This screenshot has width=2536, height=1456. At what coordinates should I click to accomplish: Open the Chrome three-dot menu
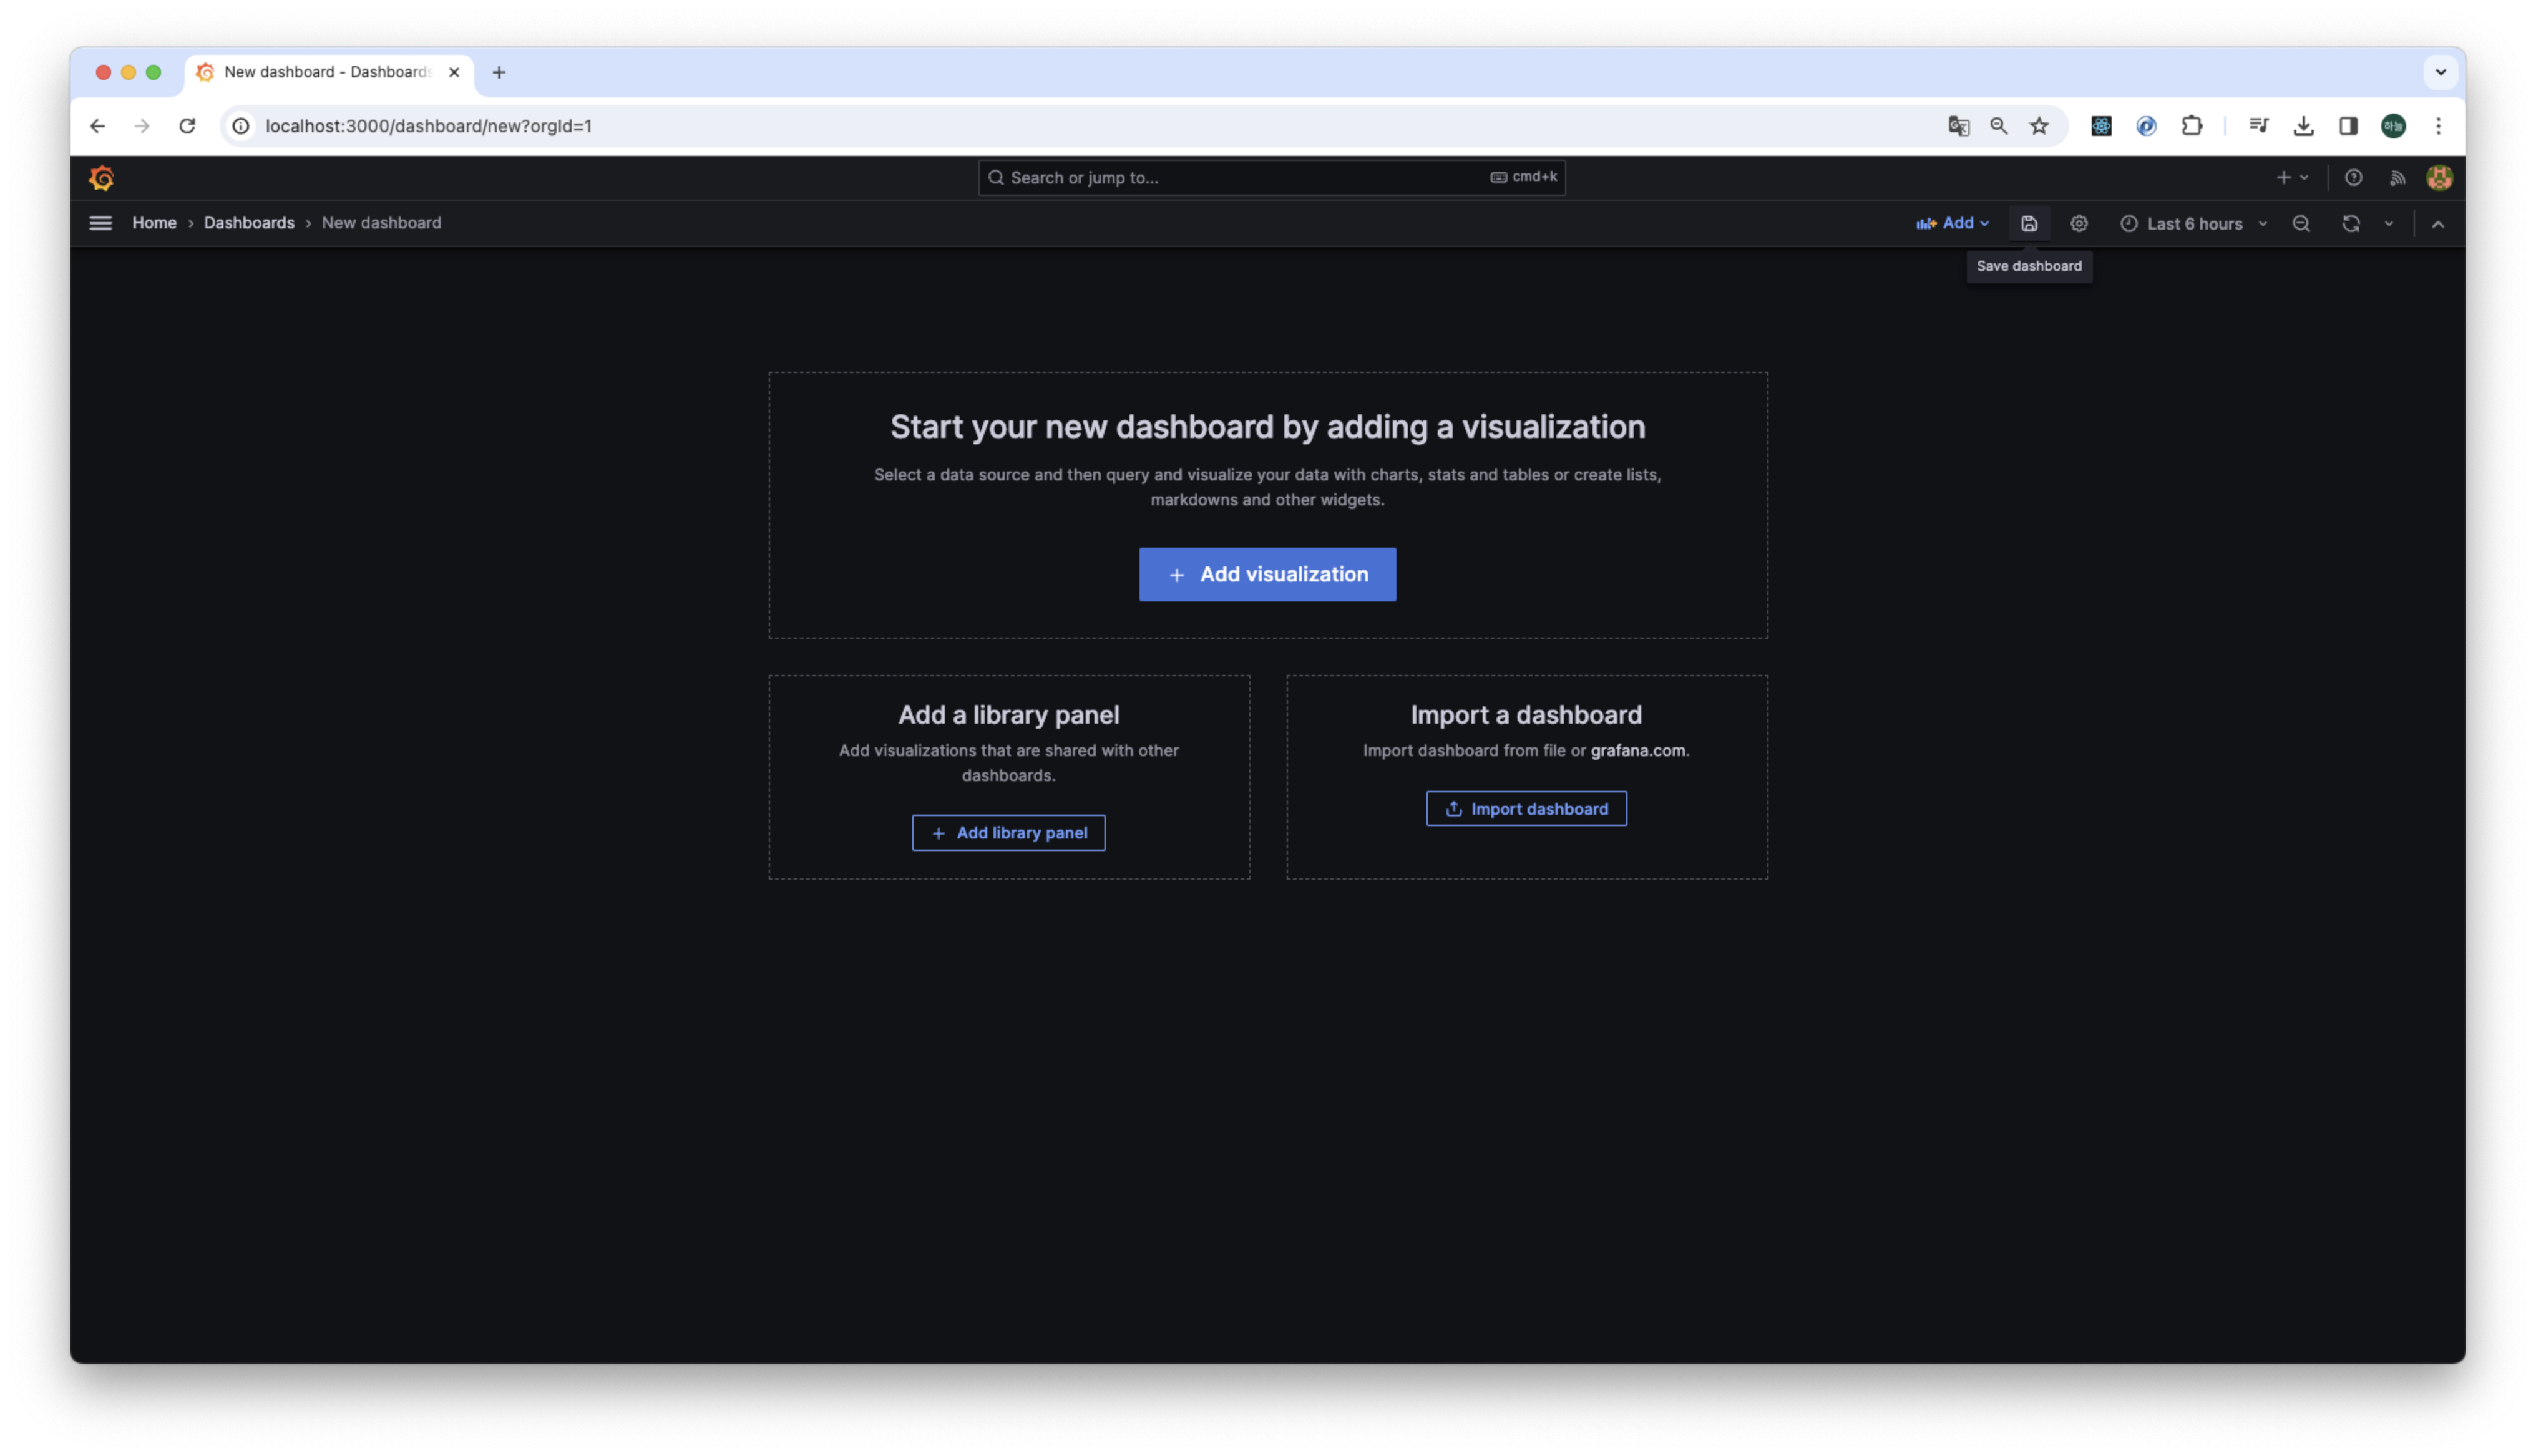point(2438,126)
